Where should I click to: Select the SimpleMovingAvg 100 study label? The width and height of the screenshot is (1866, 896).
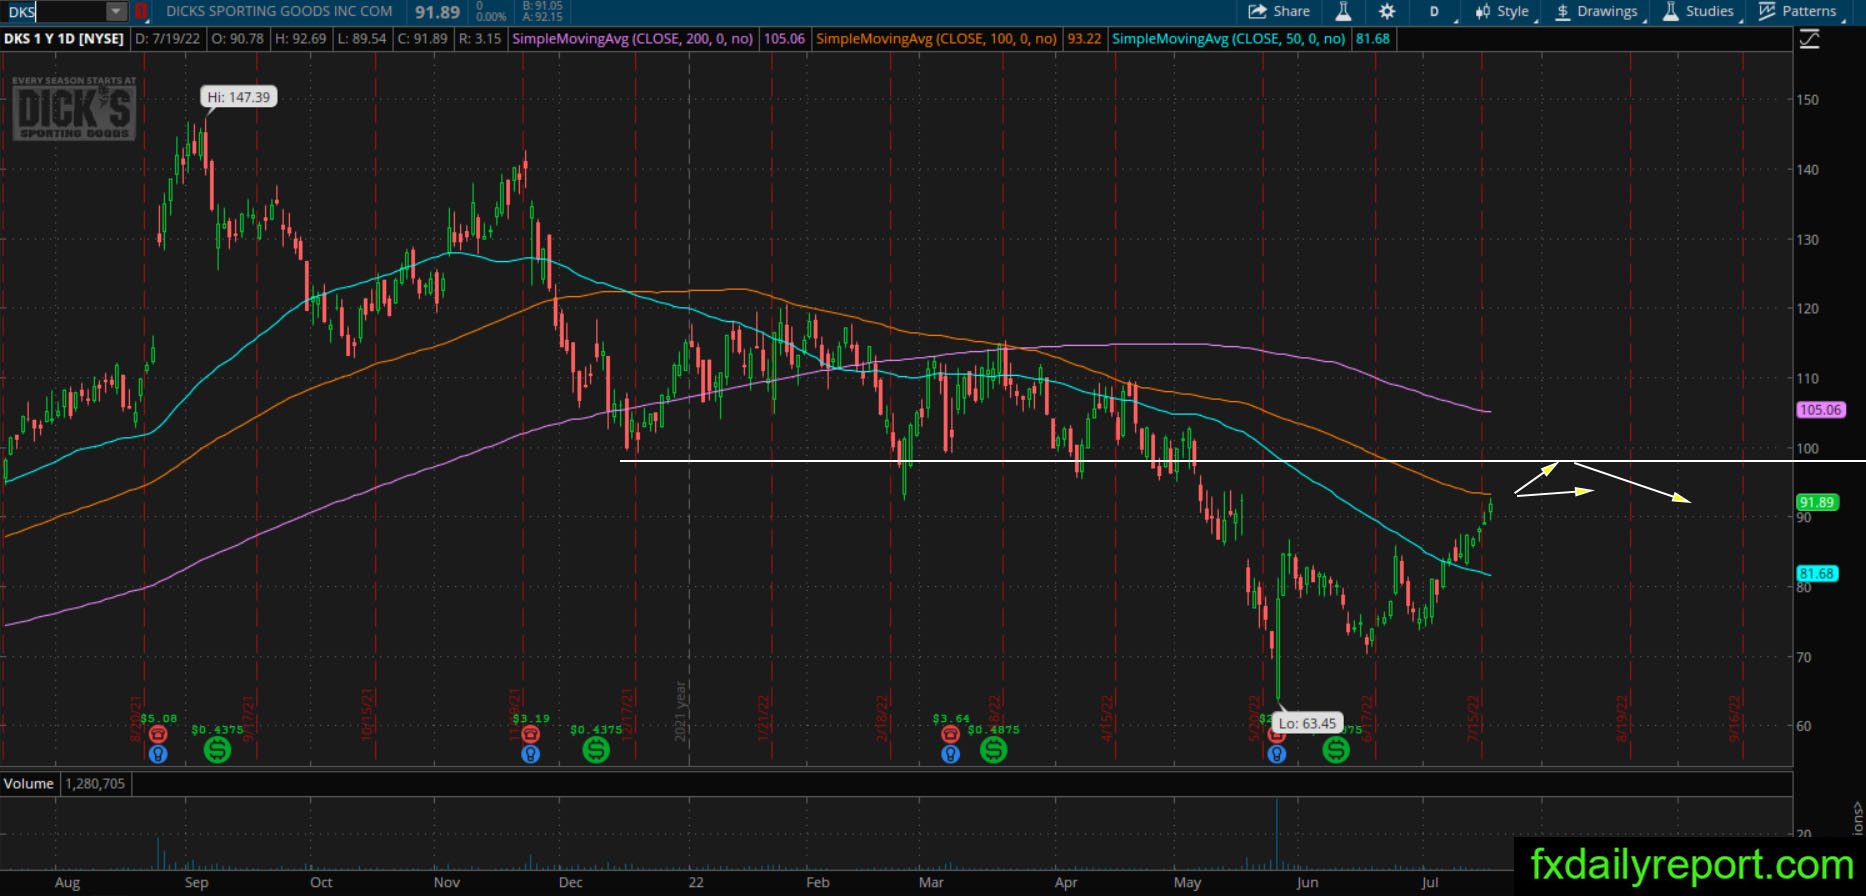point(936,39)
